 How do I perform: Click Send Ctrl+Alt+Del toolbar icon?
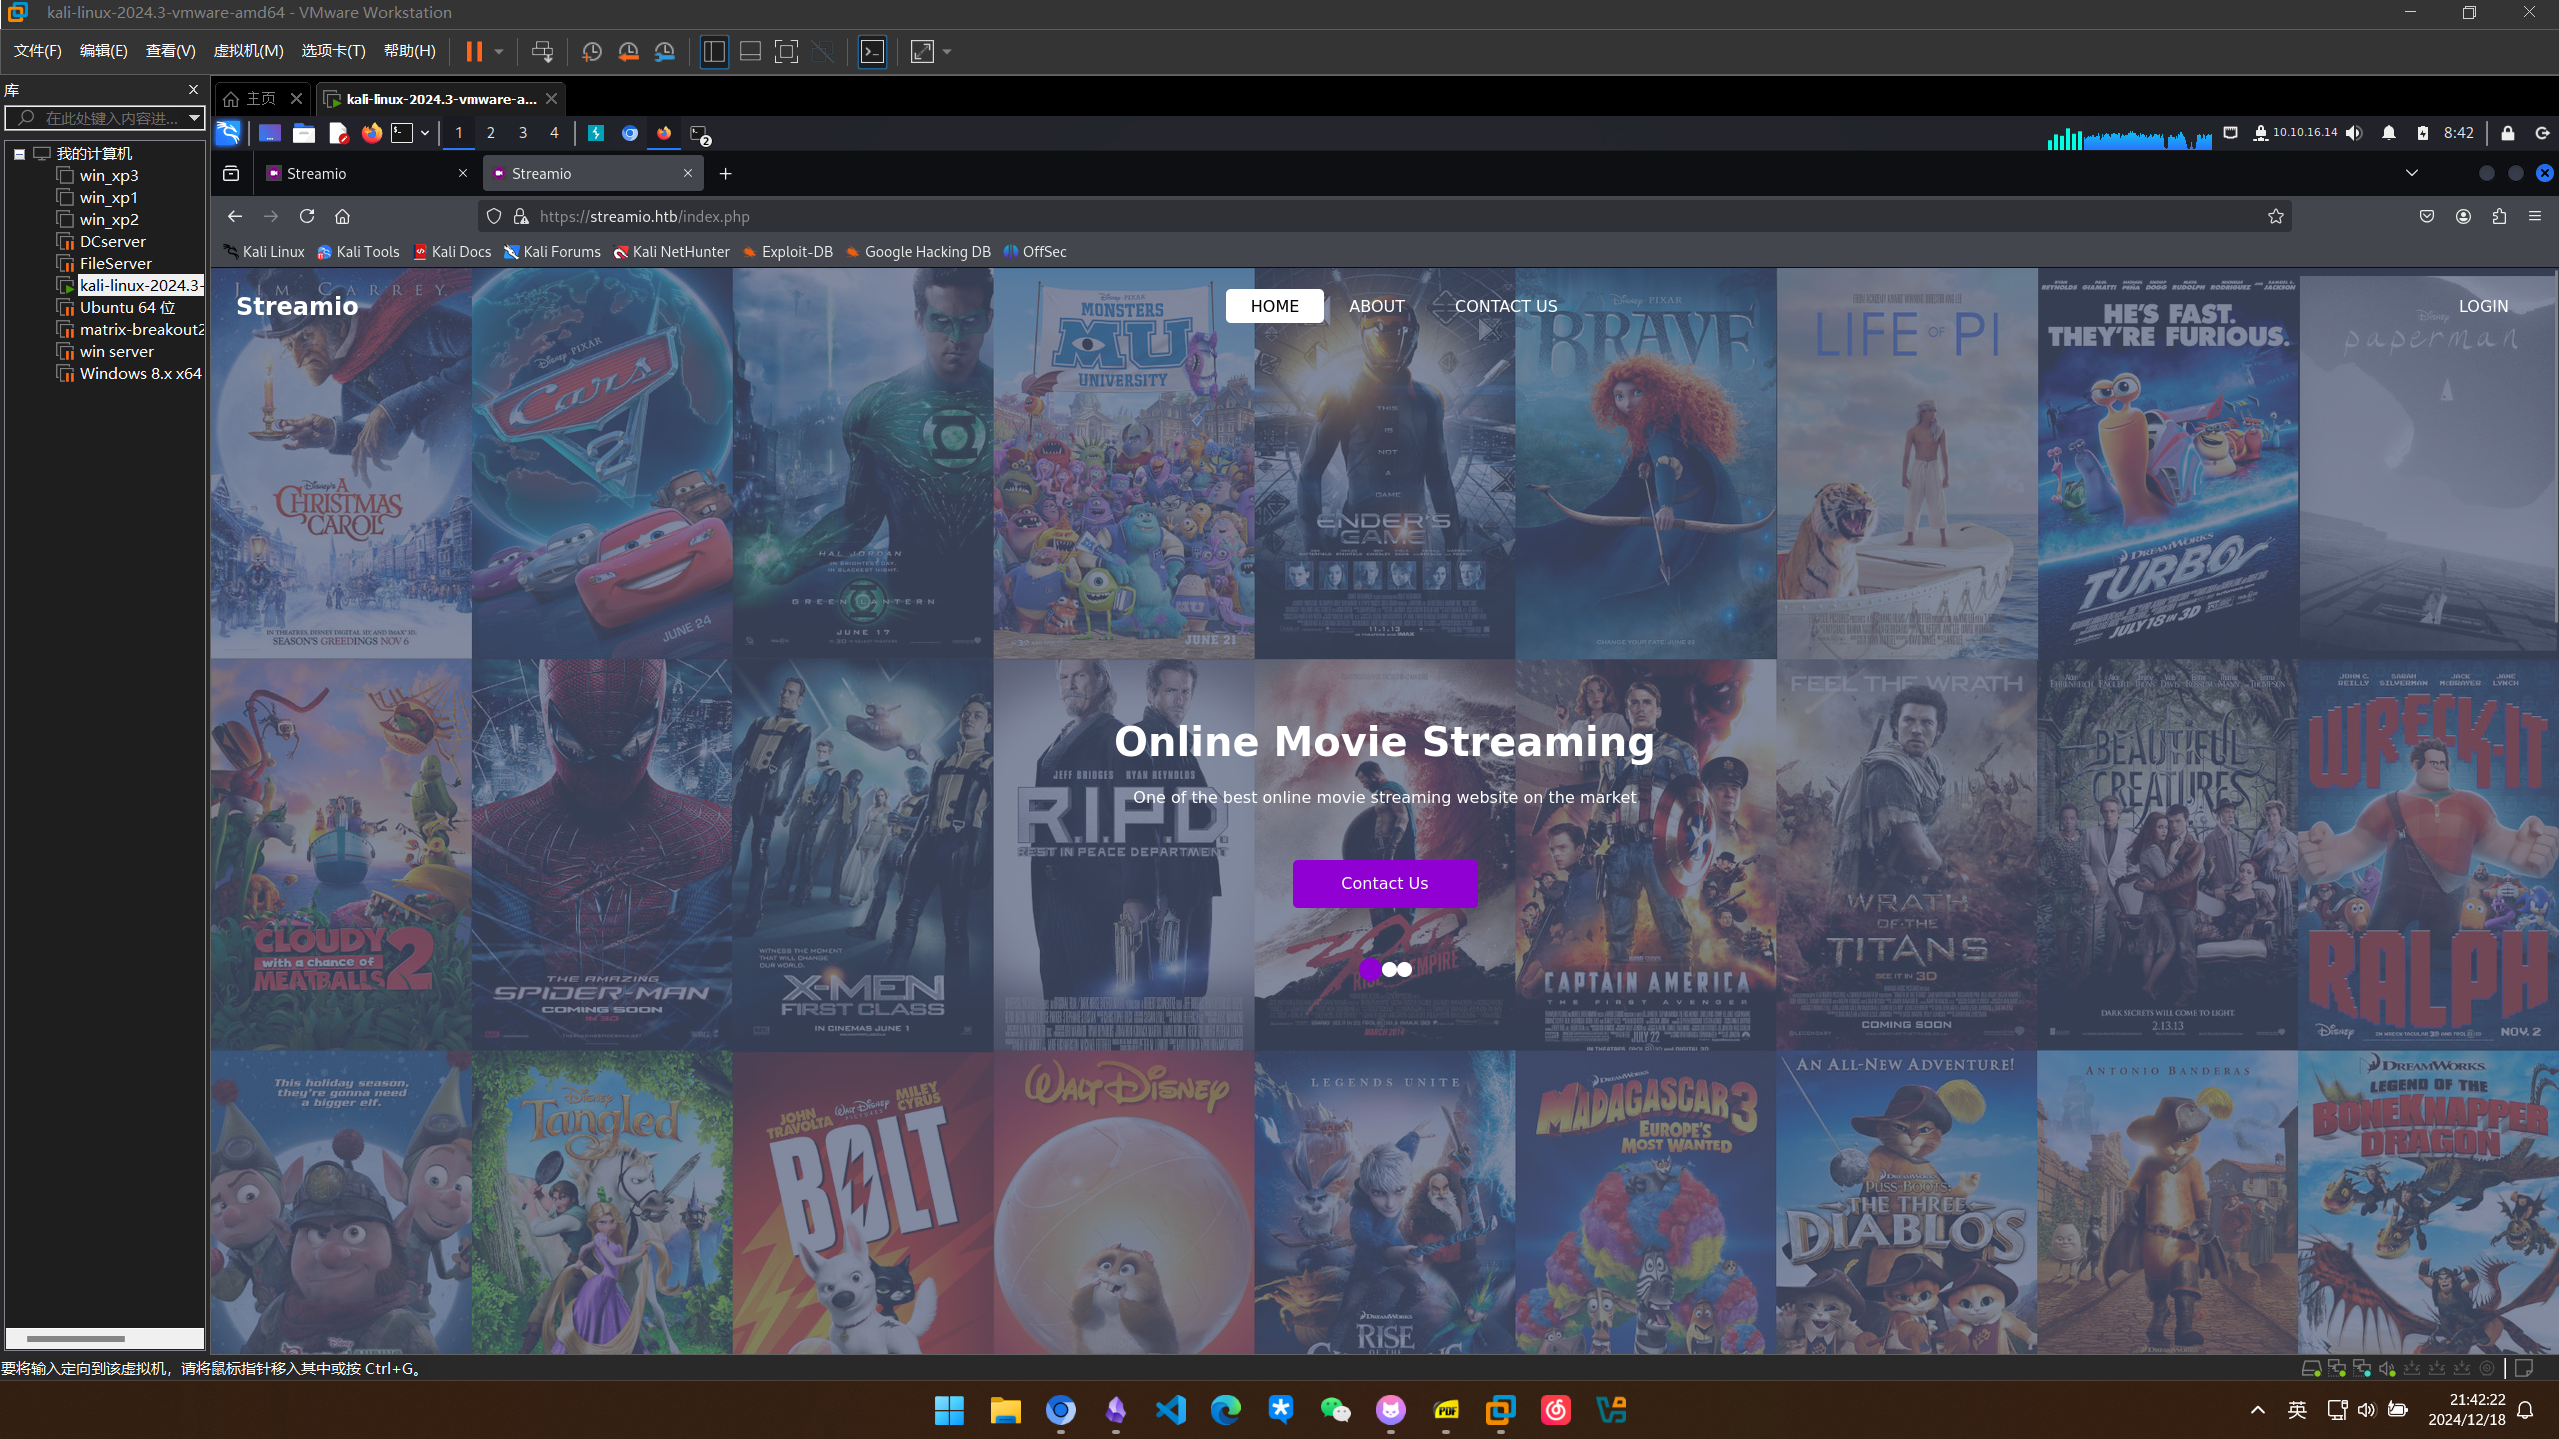(x=542, y=52)
